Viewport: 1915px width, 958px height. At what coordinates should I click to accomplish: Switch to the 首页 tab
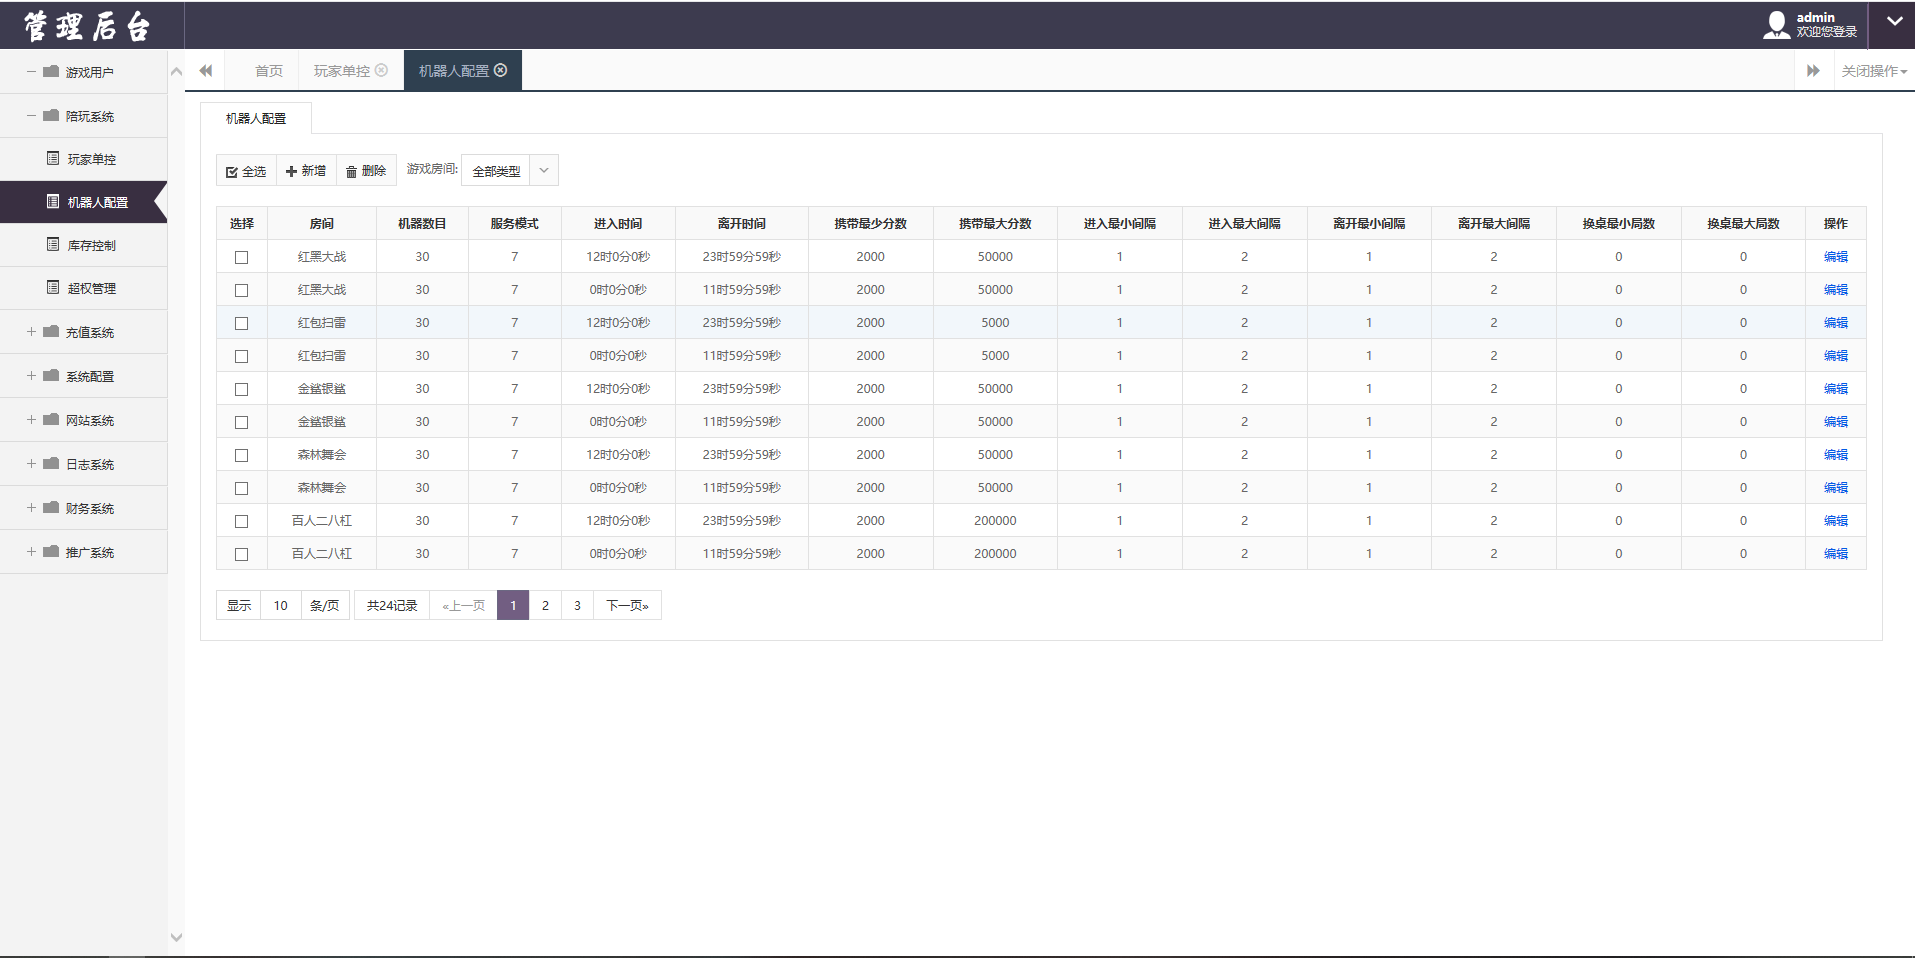[268, 71]
